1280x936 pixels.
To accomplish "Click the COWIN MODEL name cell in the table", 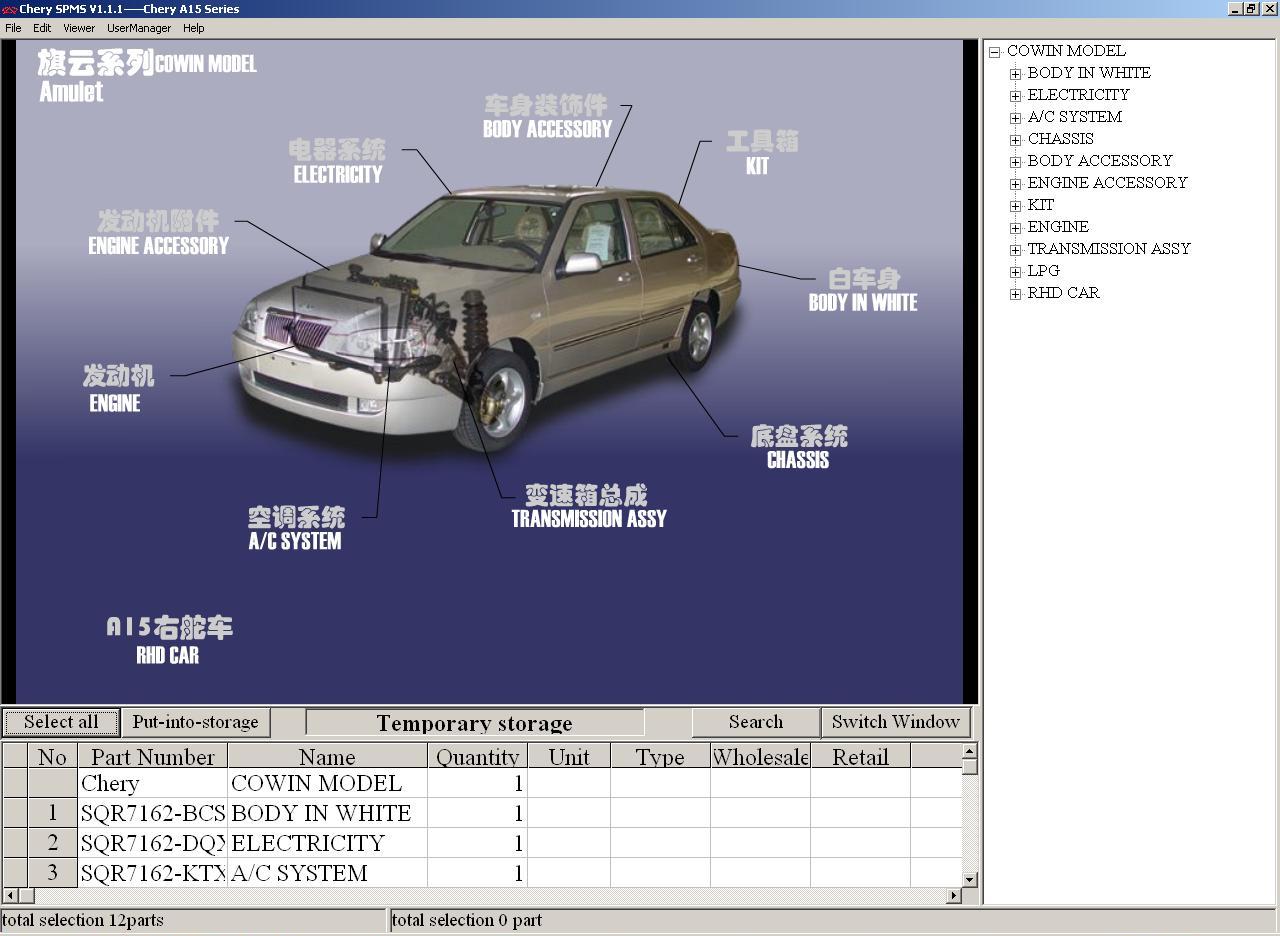I will click(x=327, y=783).
